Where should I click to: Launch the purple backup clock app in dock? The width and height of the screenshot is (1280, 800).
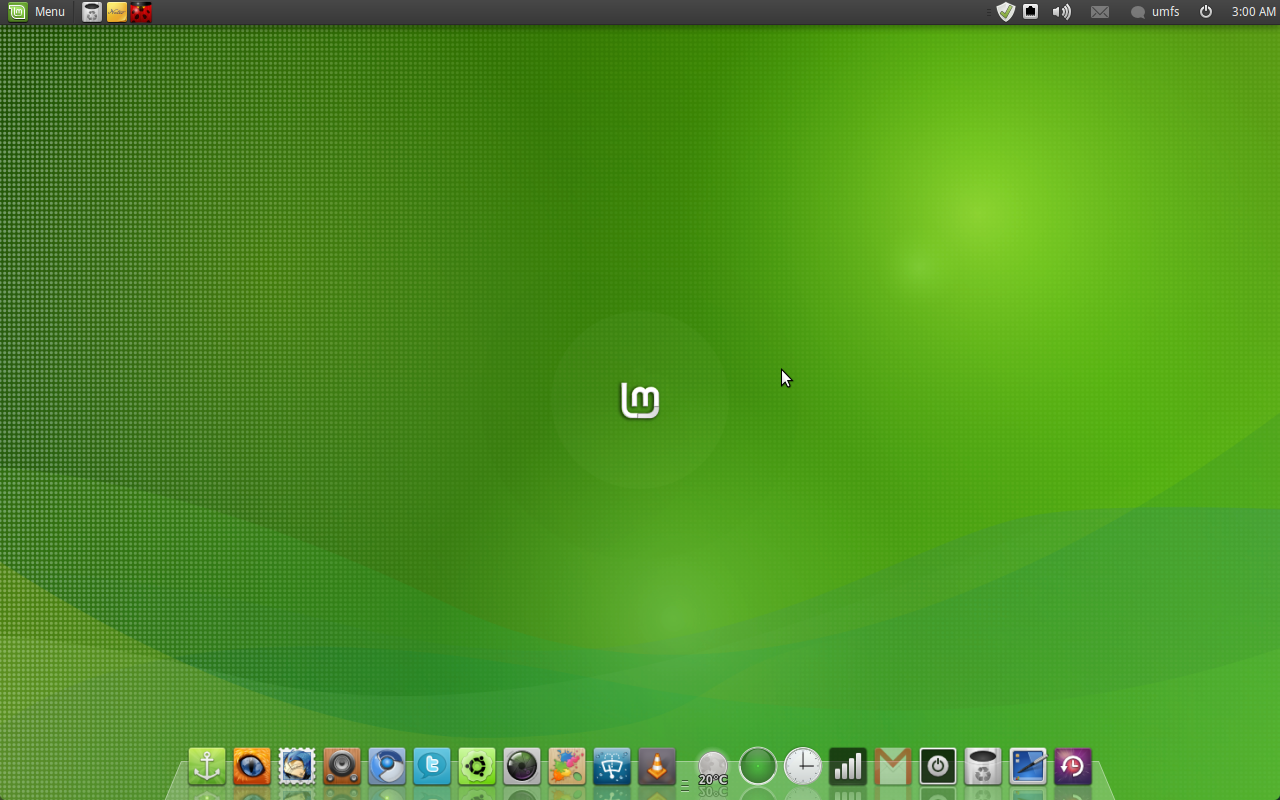(x=1073, y=767)
